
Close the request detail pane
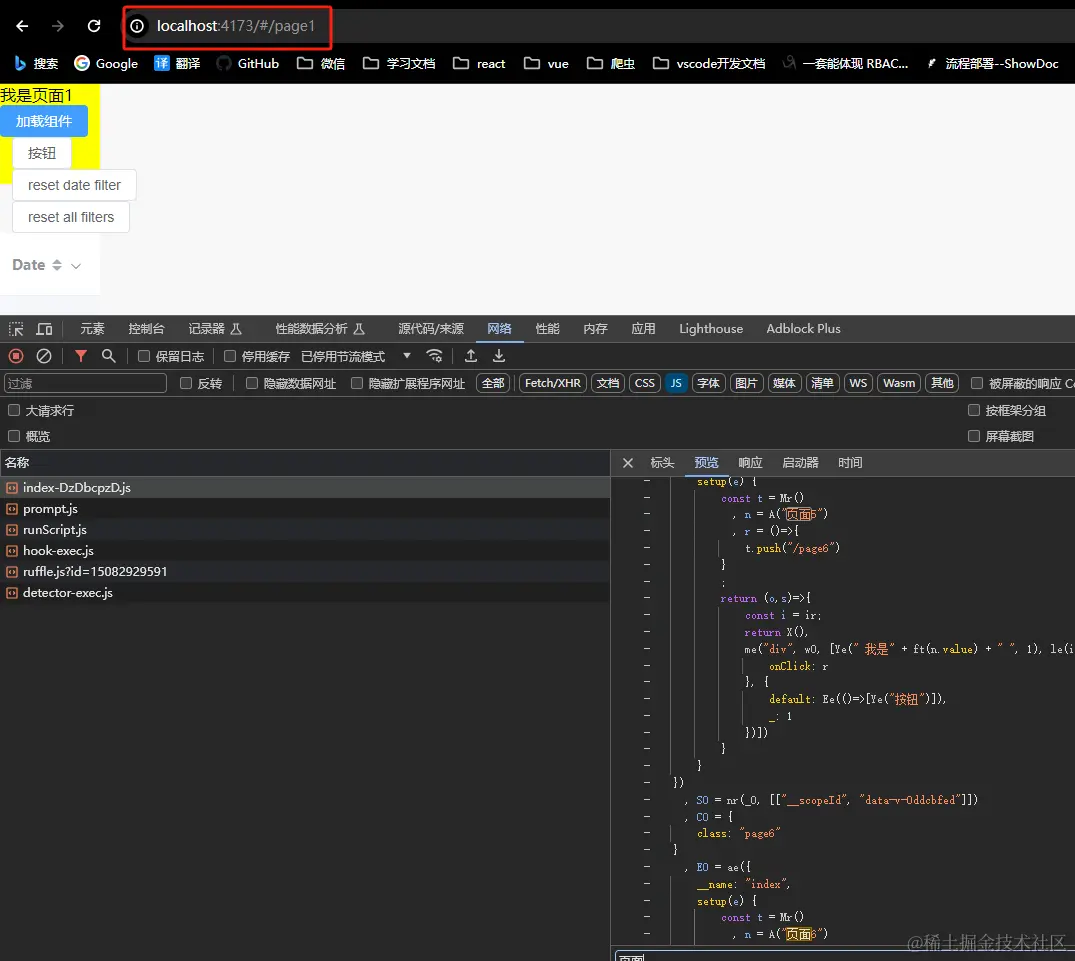pos(627,463)
